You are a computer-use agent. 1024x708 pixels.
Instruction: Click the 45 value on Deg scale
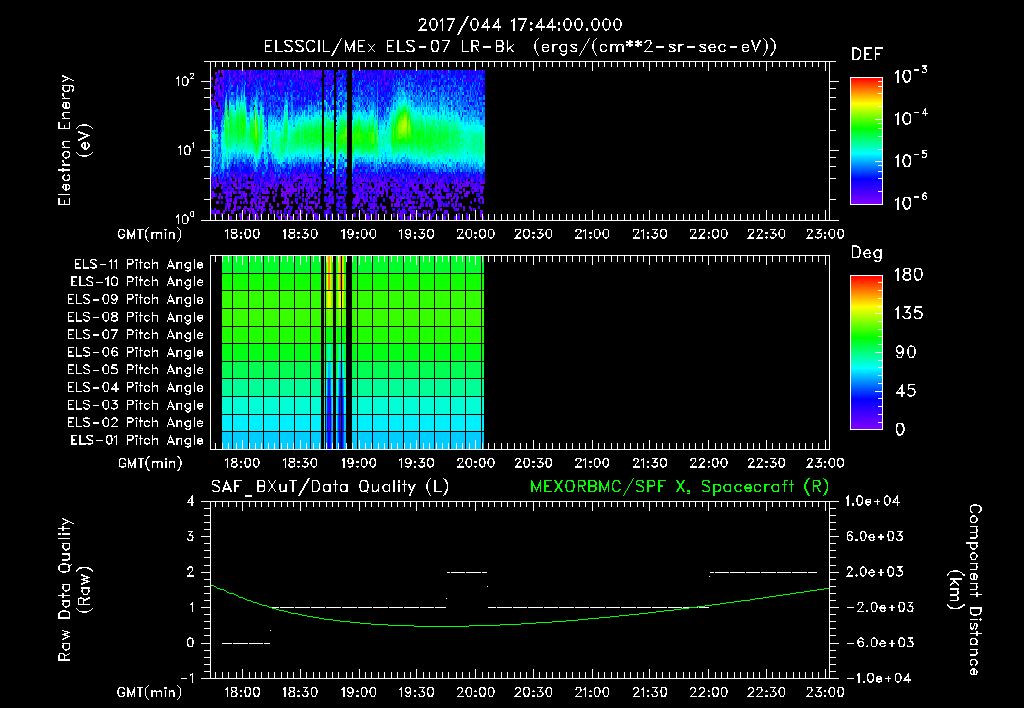coord(906,391)
